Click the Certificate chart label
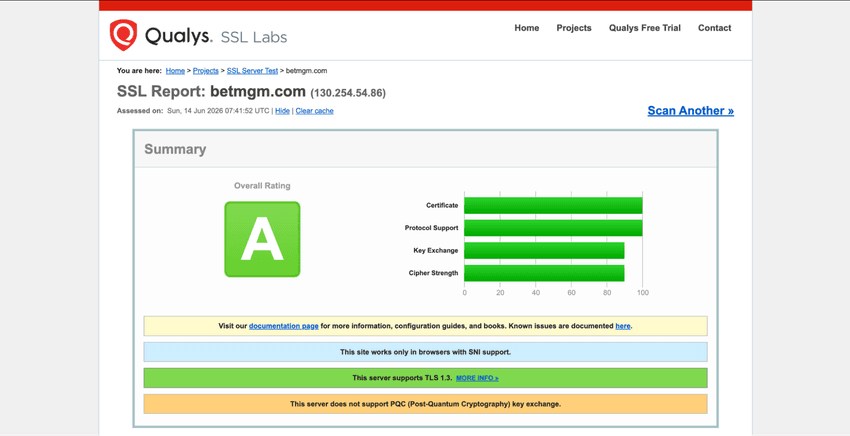The image size is (850, 436). click(x=442, y=206)
